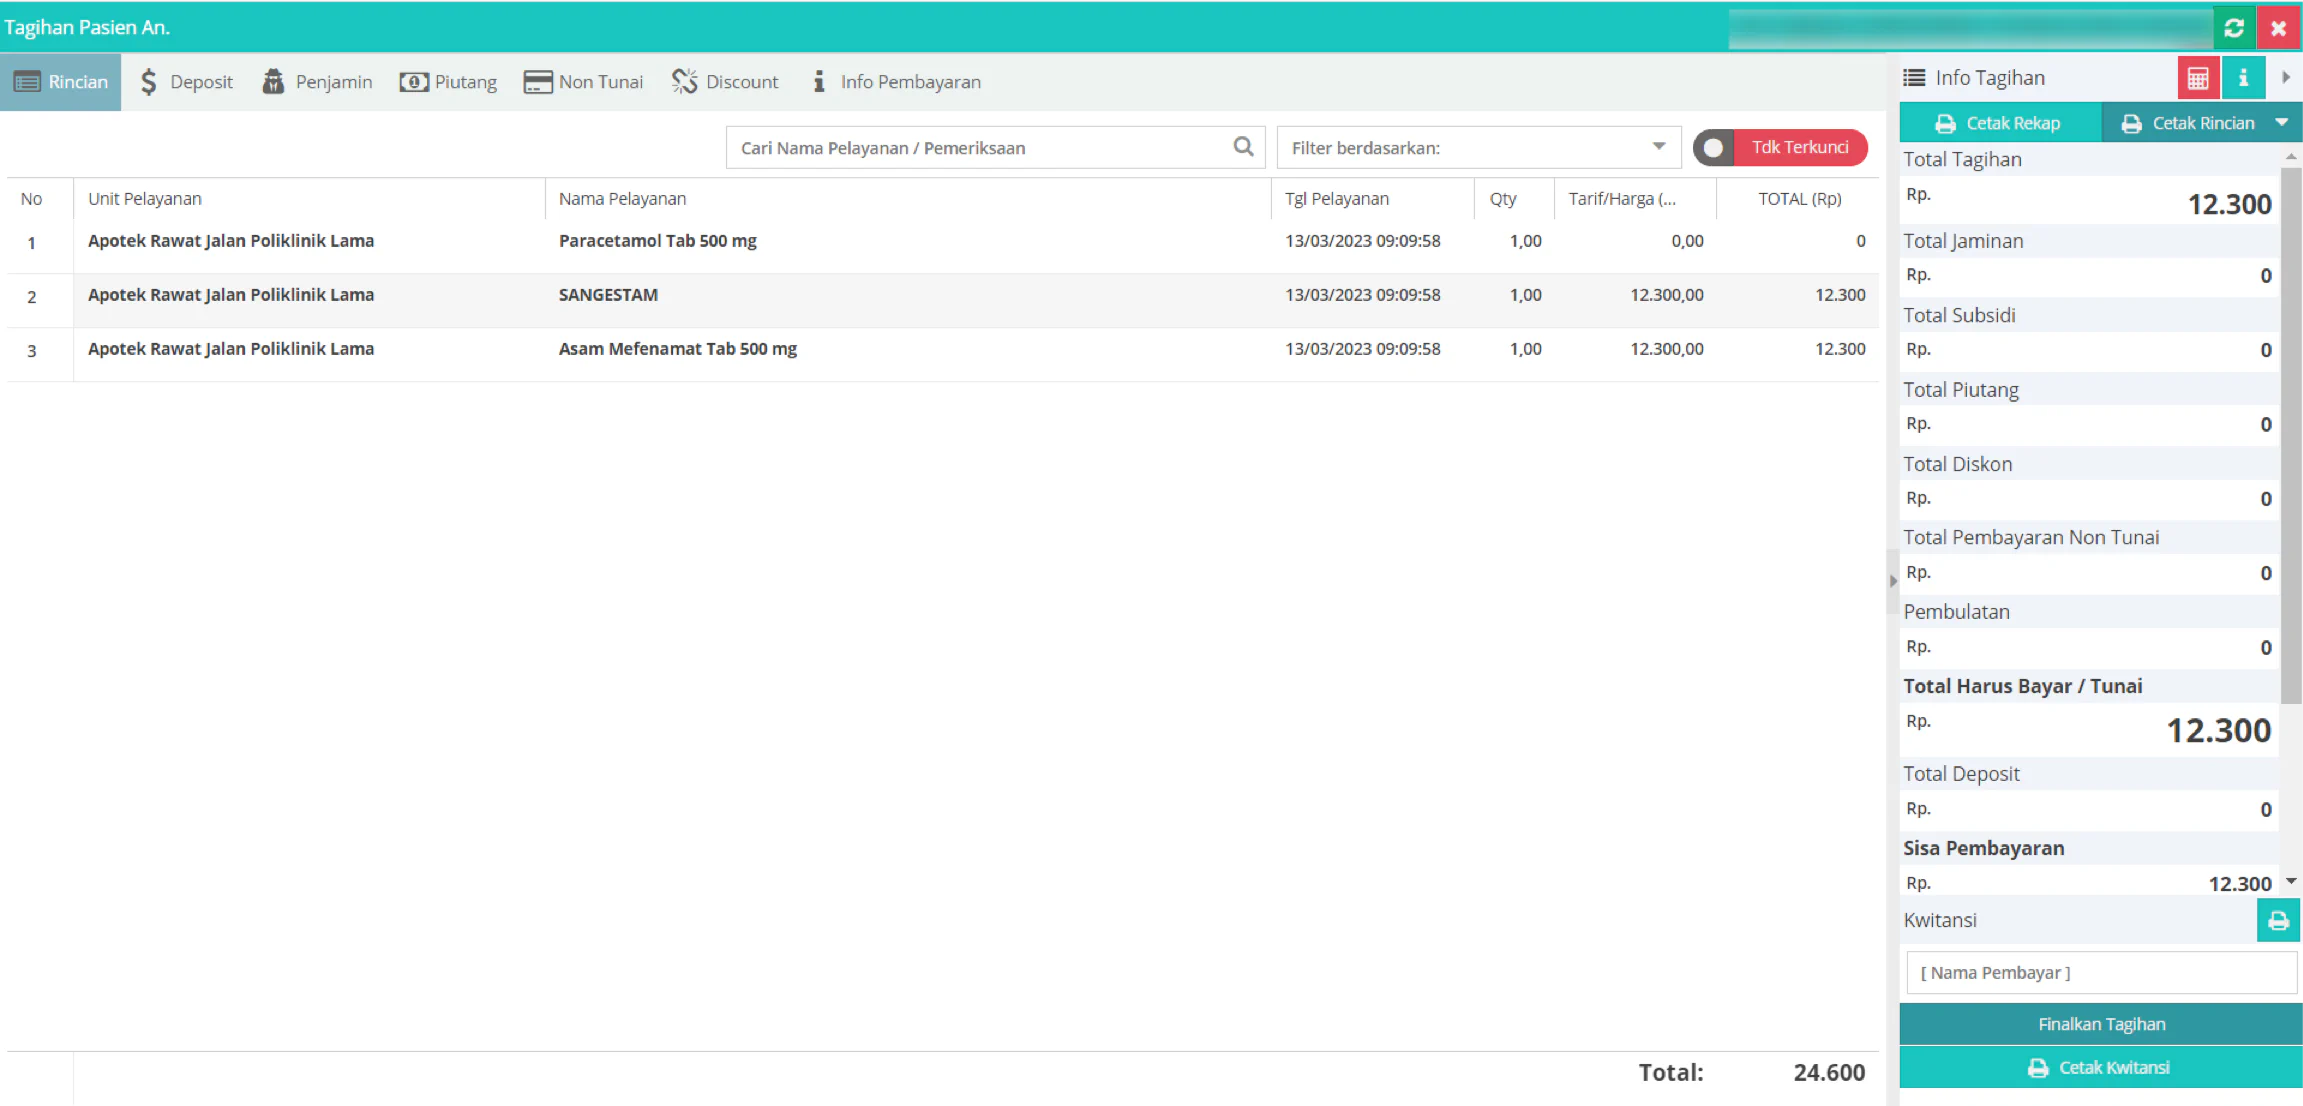Click the Qty column header

coord(1514,199)
